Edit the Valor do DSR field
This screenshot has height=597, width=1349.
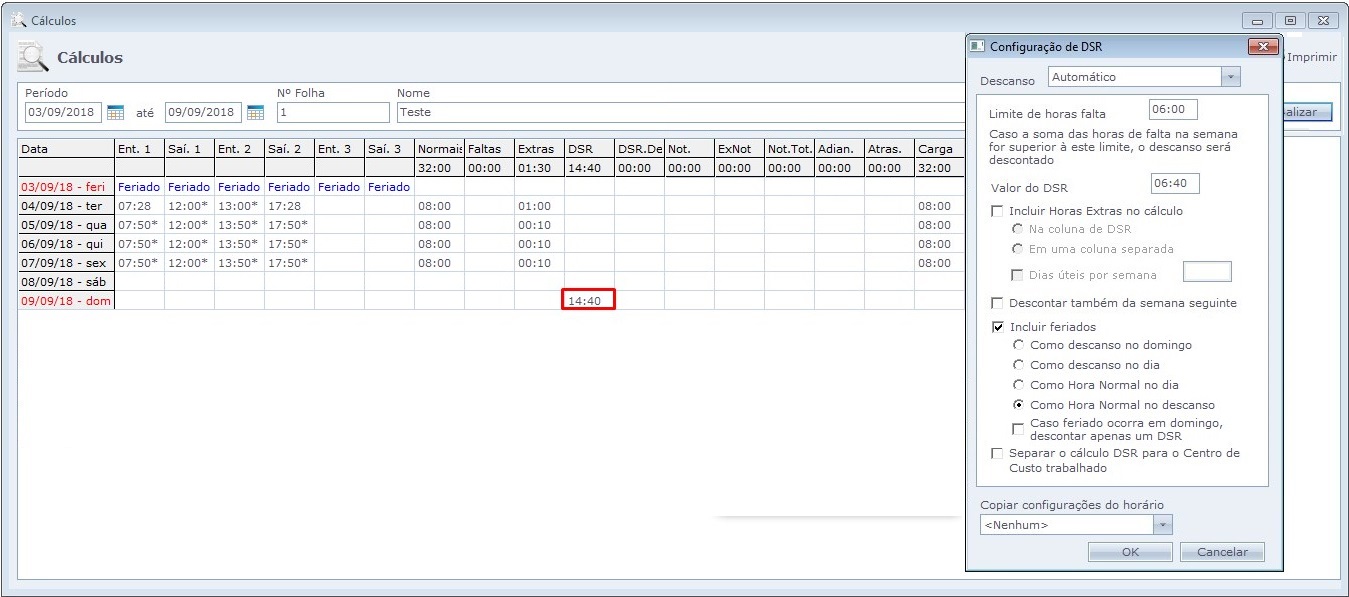click(x=1174, y=183)
